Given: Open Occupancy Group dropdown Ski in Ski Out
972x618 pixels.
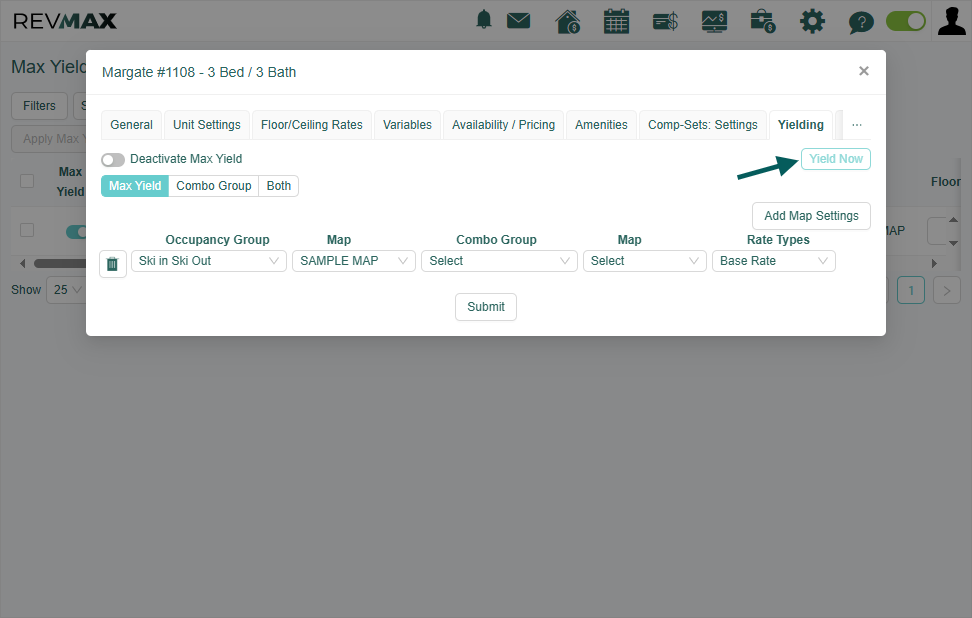Looking at the screenshot, I should [x=209, y=261].
